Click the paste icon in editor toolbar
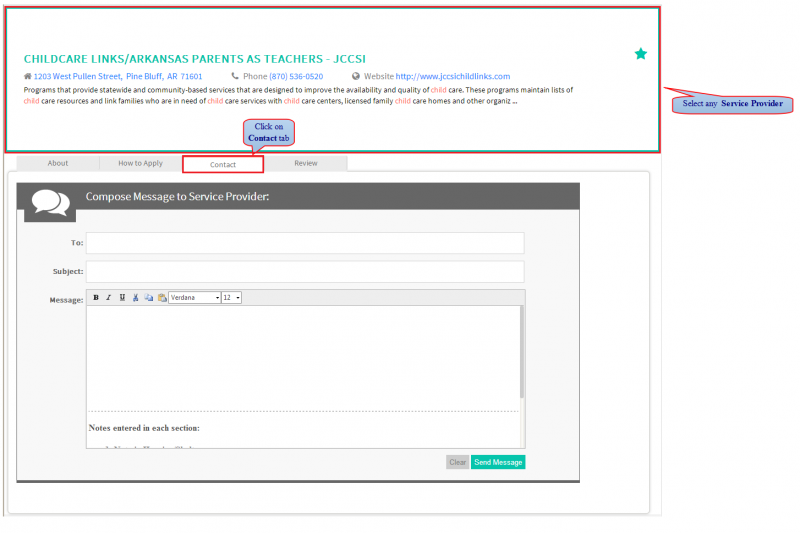 tap(162, 298)
